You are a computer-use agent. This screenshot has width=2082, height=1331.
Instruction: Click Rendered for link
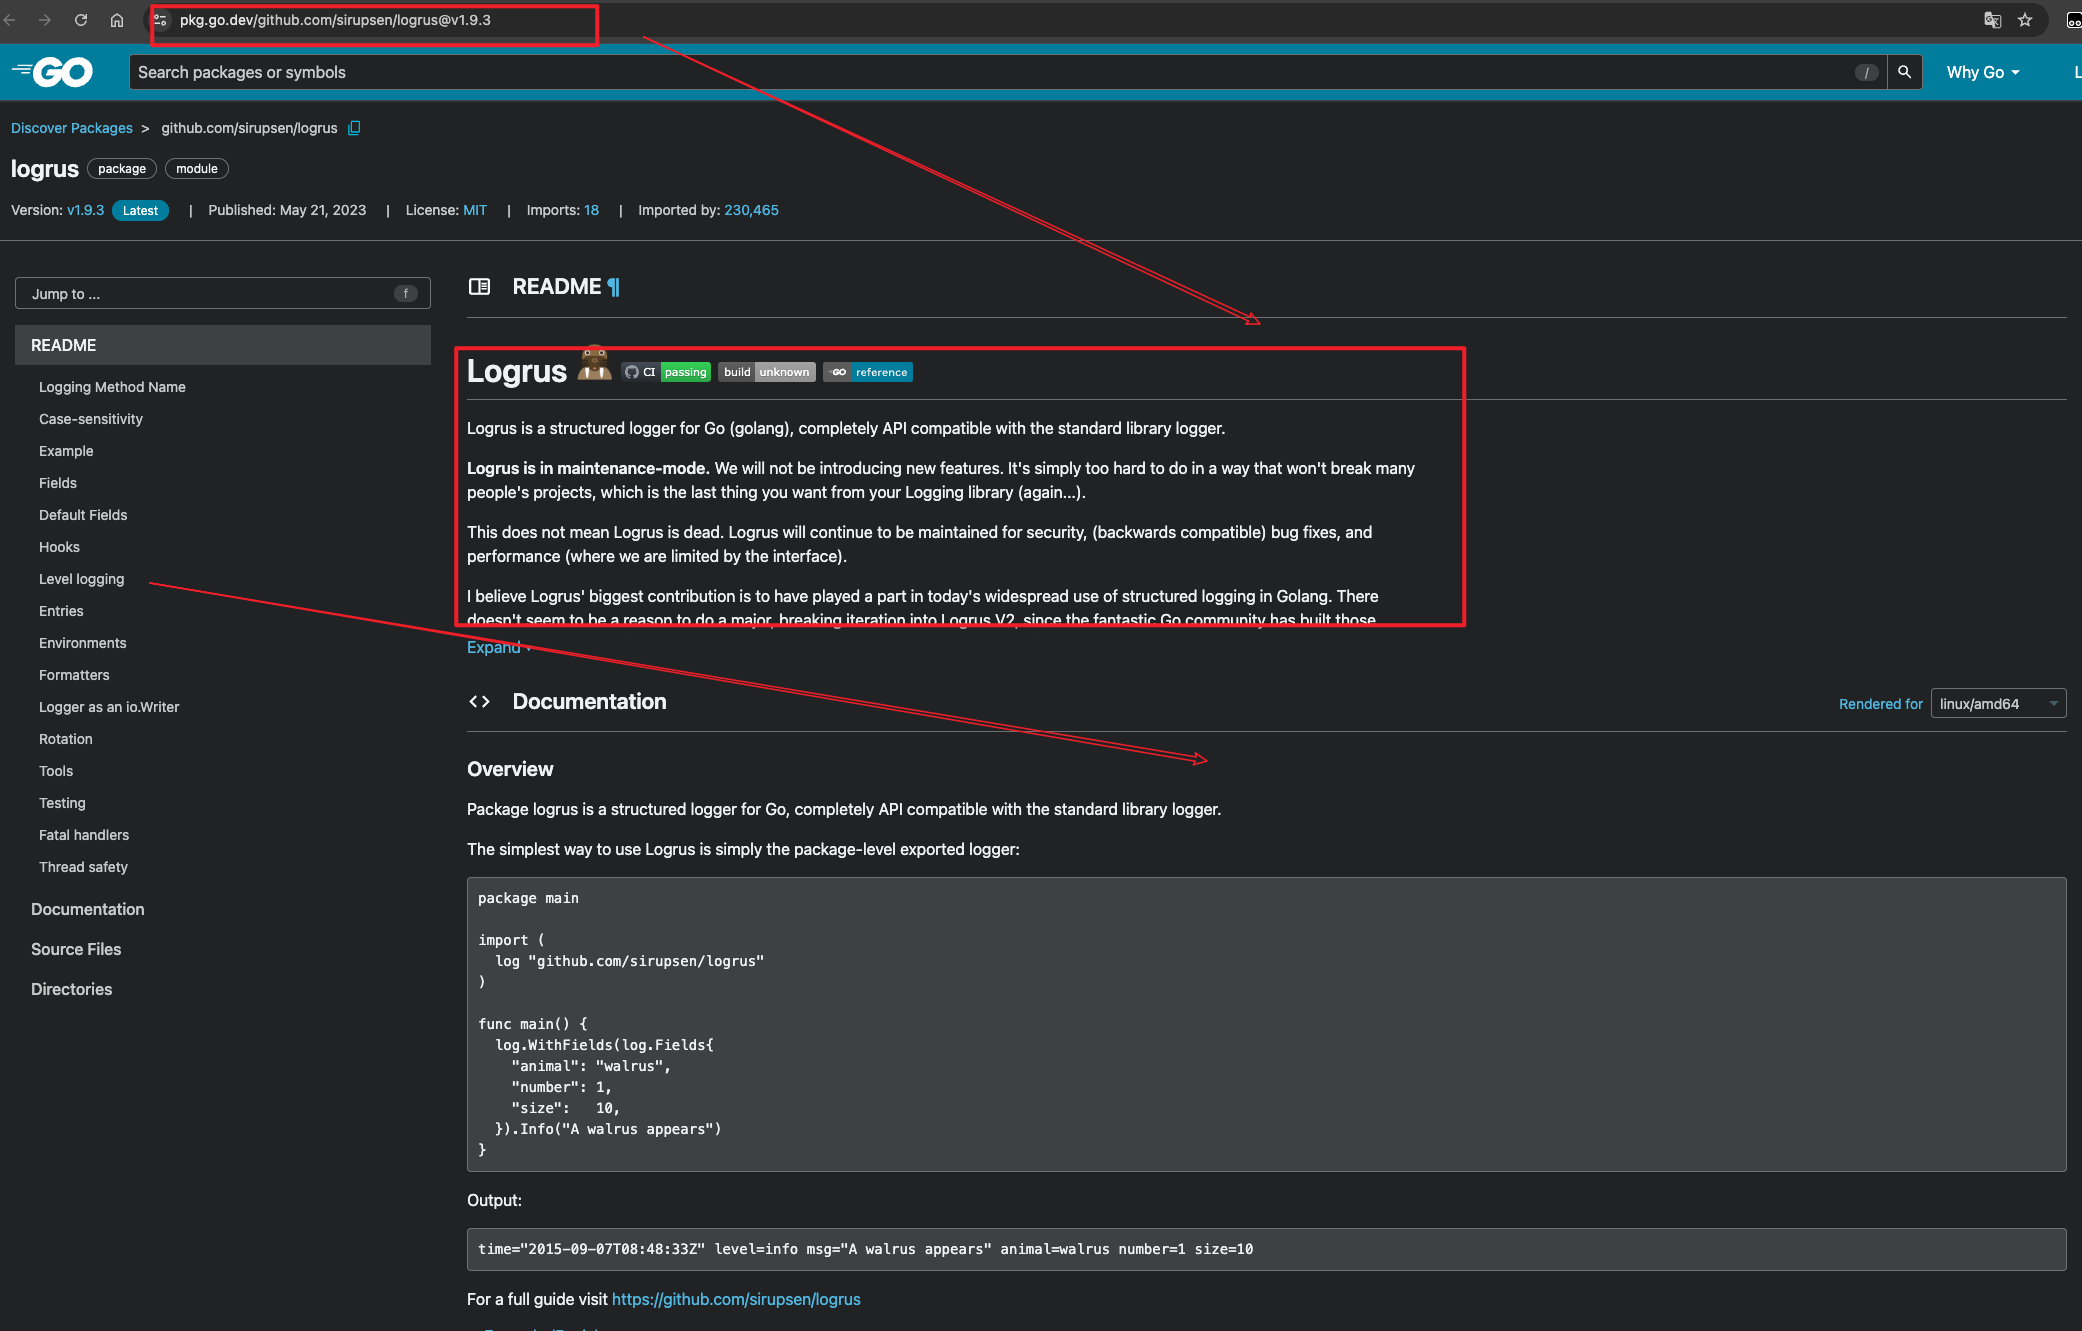(1880, 704)
